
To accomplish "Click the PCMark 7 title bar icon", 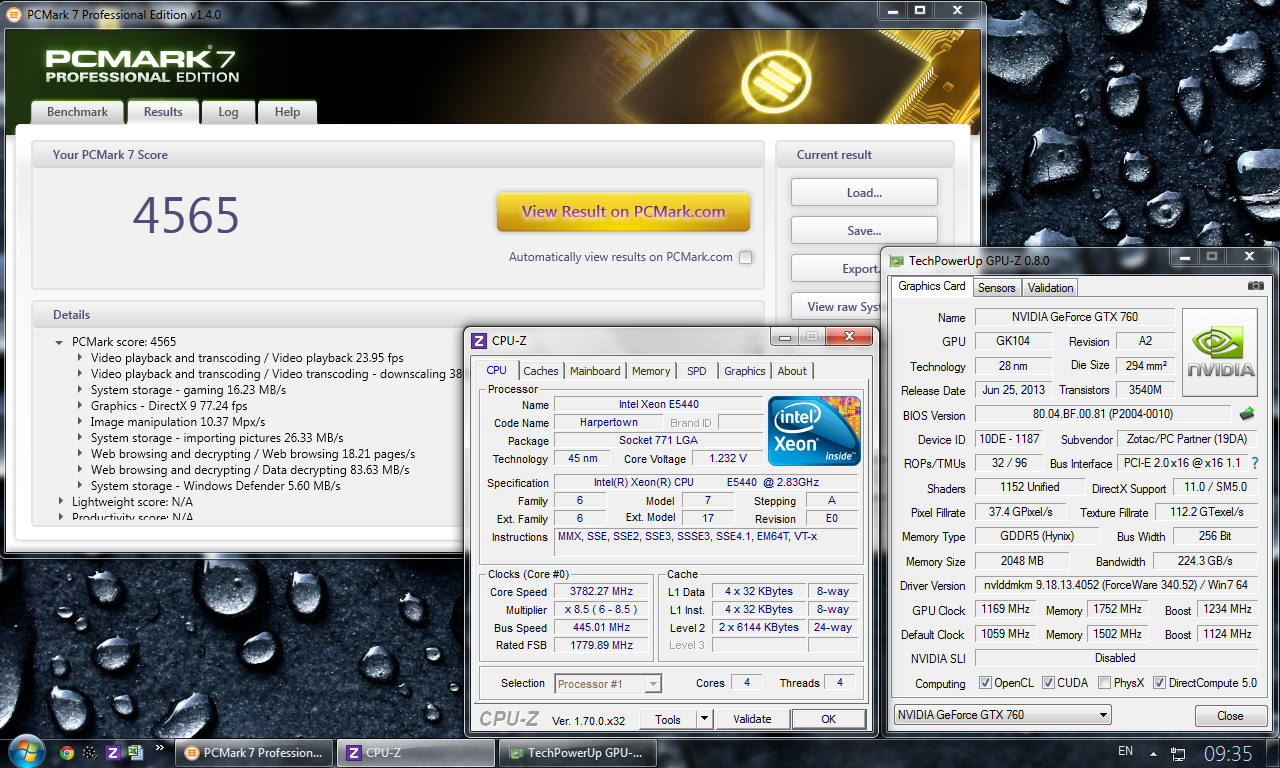I will click(13, 15).
